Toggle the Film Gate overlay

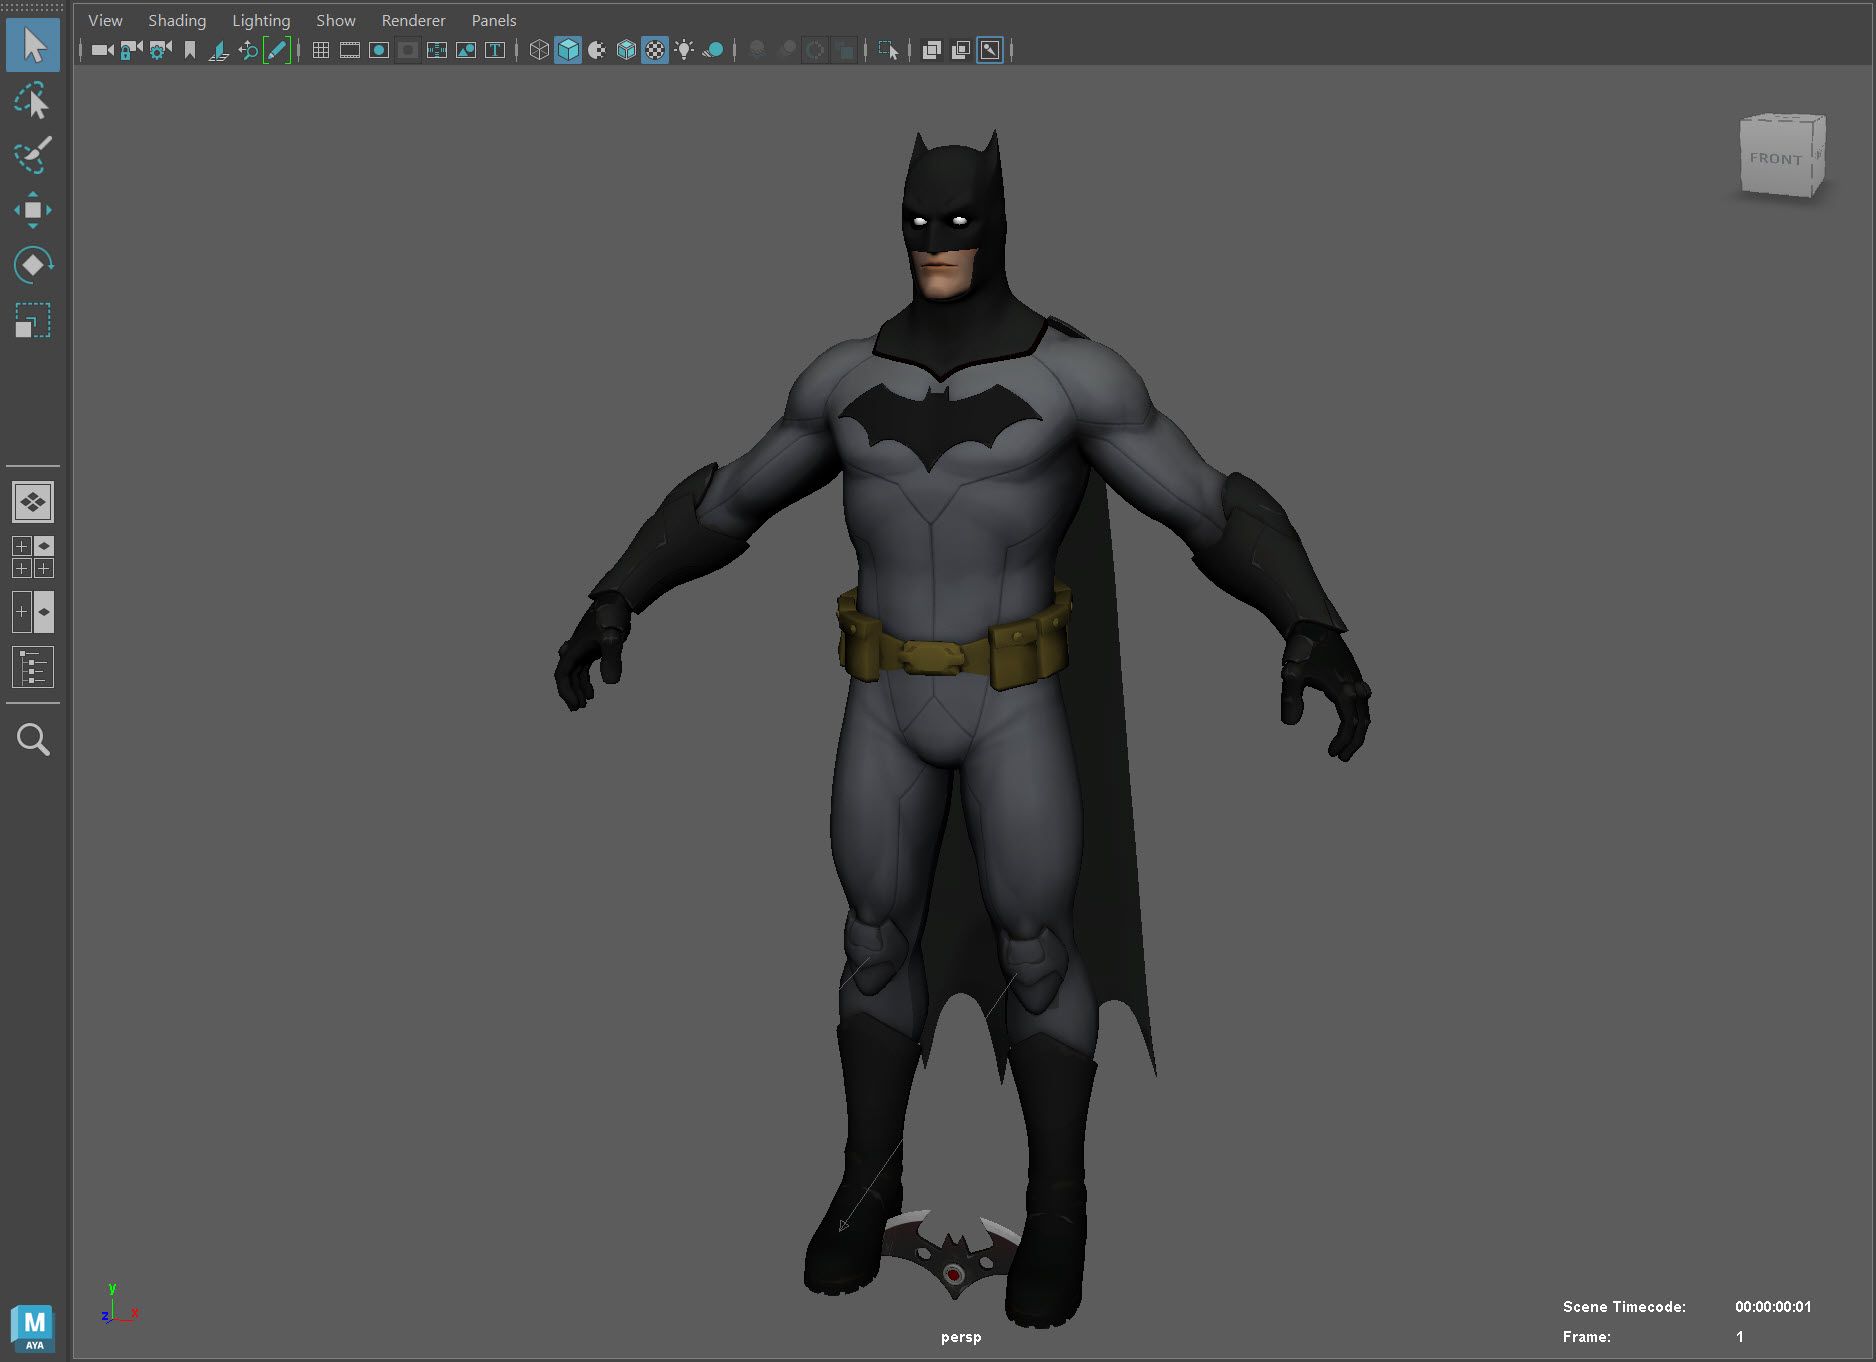pyautogui.click(x=350, y=50)
